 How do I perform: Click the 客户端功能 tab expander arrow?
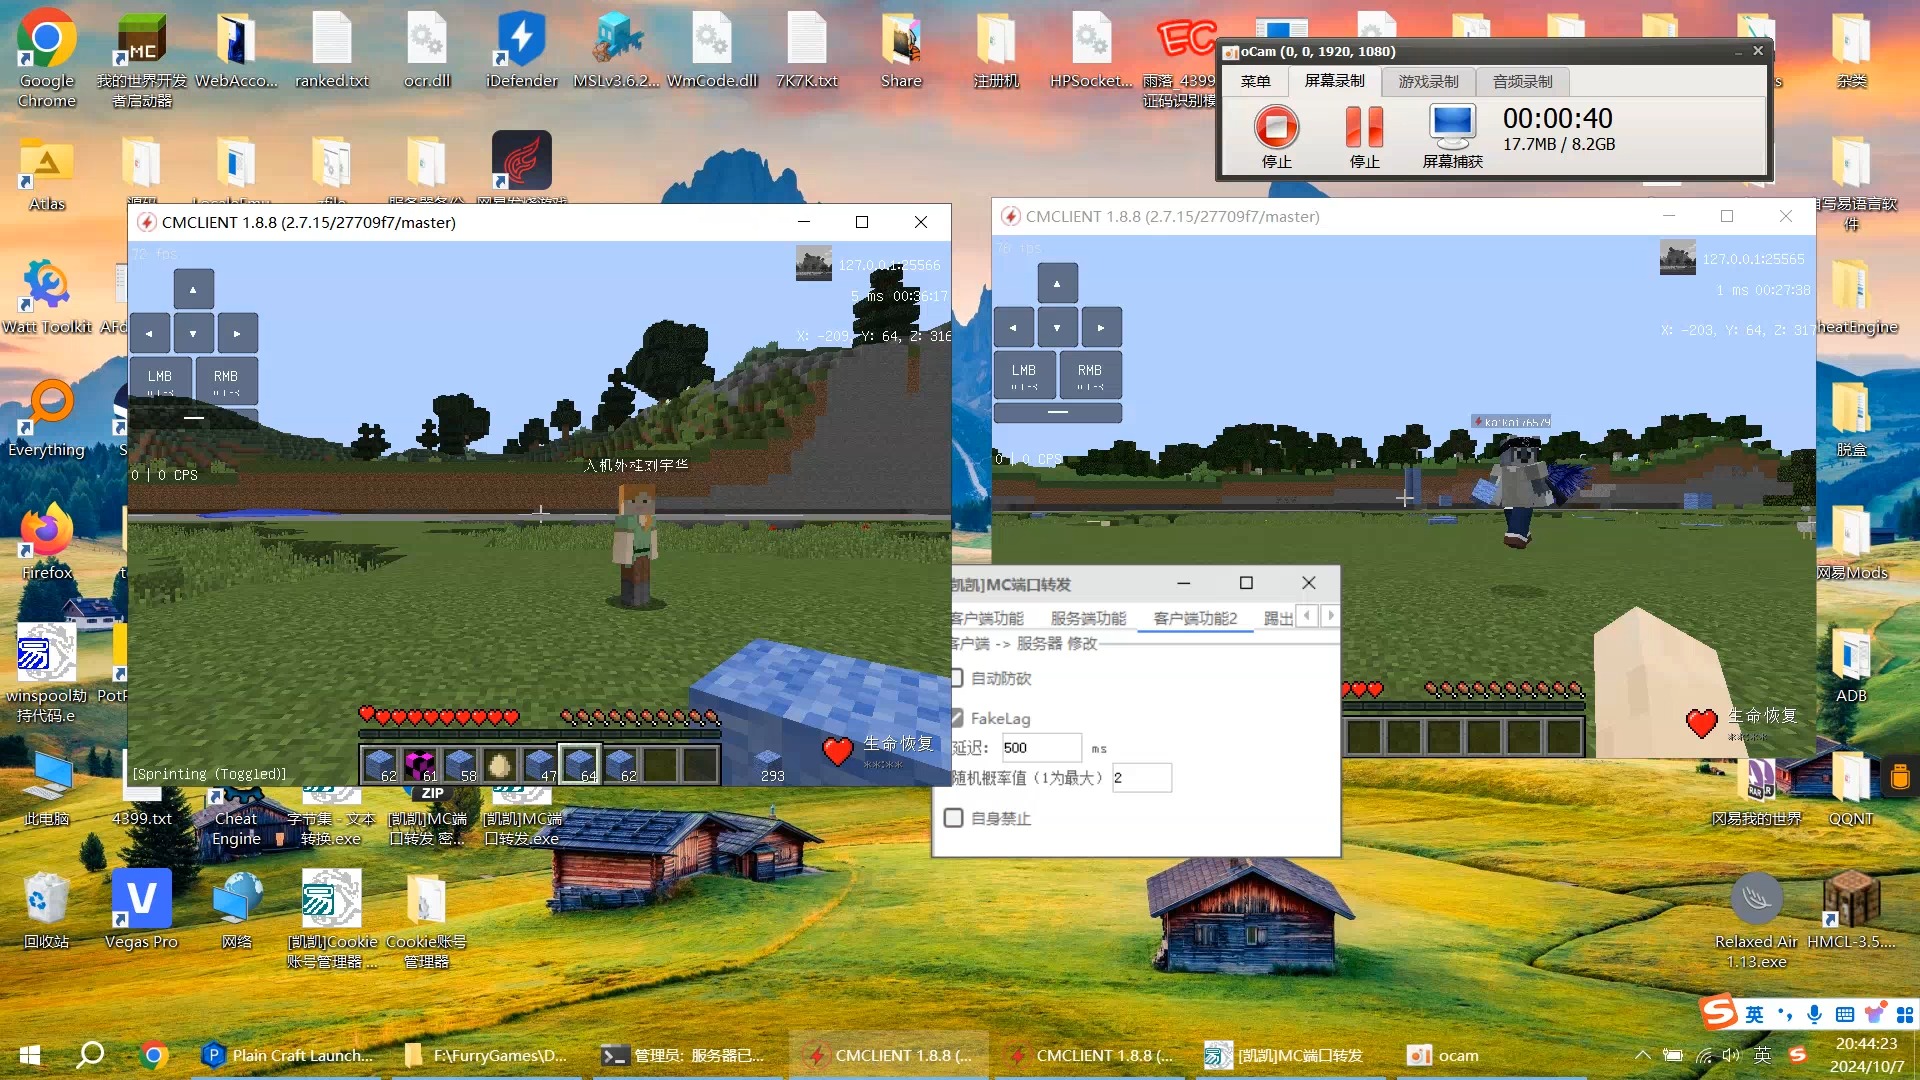tap(1328, 616)
